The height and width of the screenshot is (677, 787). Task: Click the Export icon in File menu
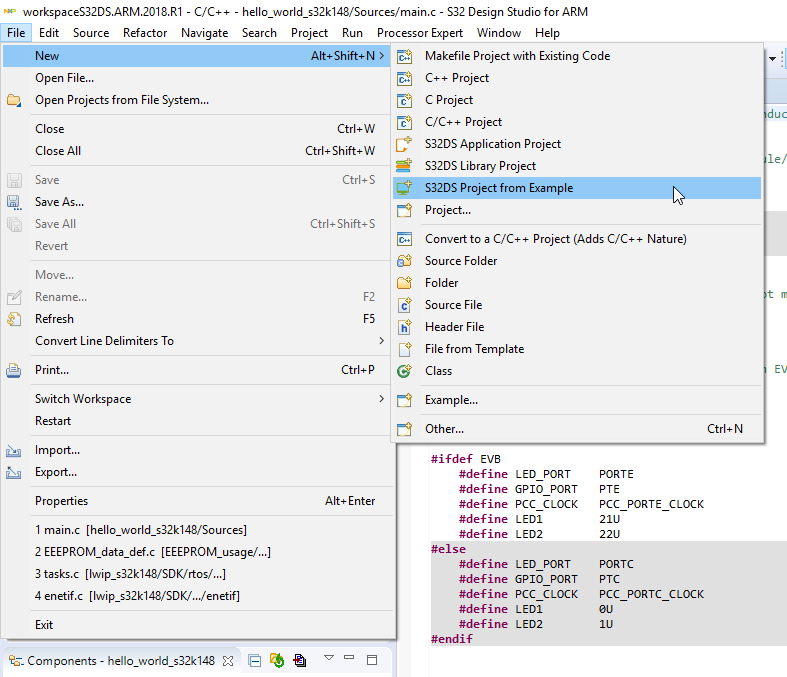(14, 473)
